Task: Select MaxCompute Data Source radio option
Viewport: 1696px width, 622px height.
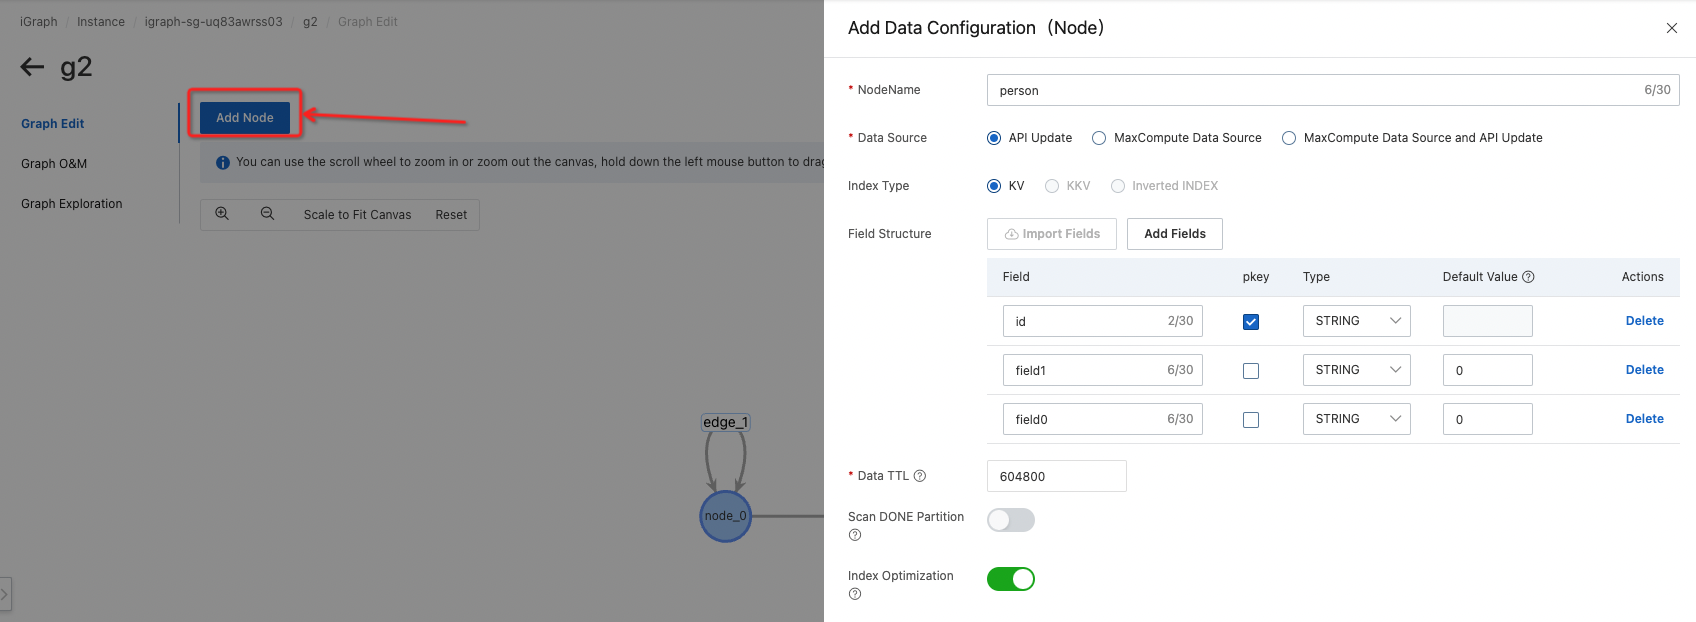Action: (1099, 138)
